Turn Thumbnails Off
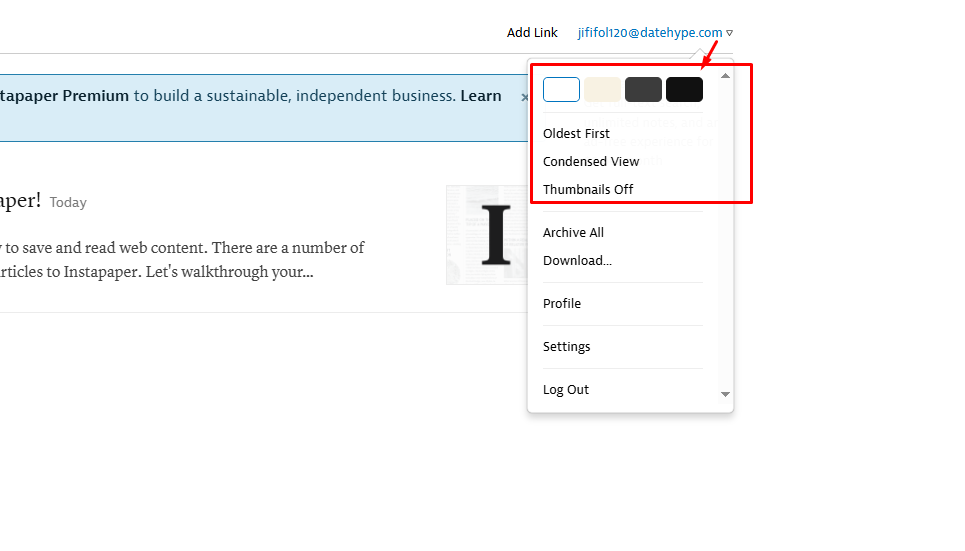The height and width of the screenshot is (551, 965). tap(588, 189)
